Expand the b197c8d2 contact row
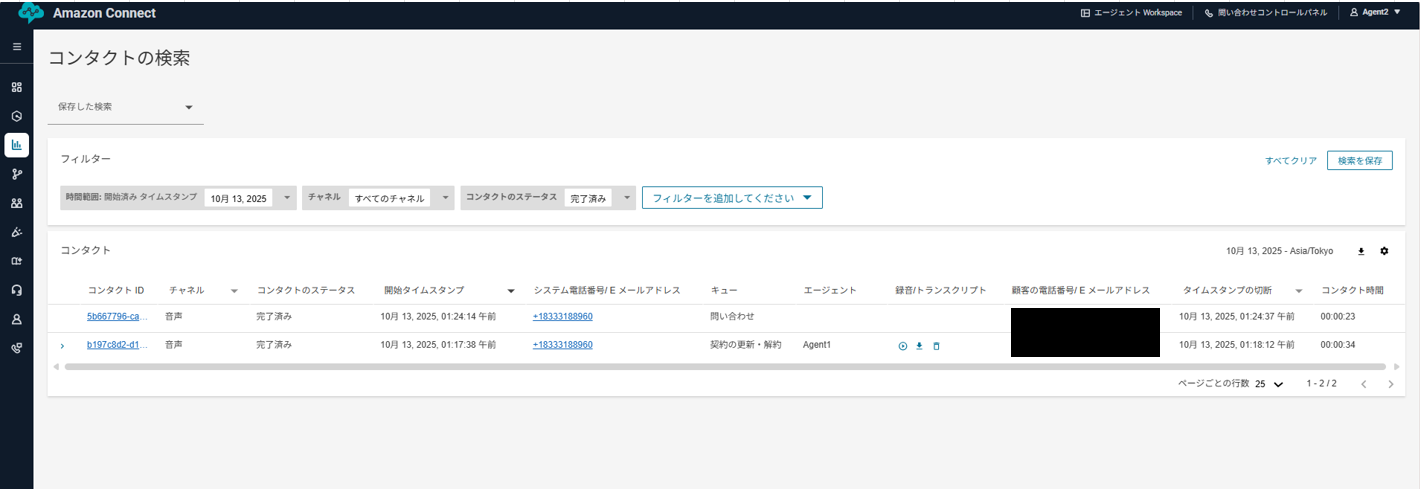Viewport: 1420px width, 489px height. click(62, 346)
